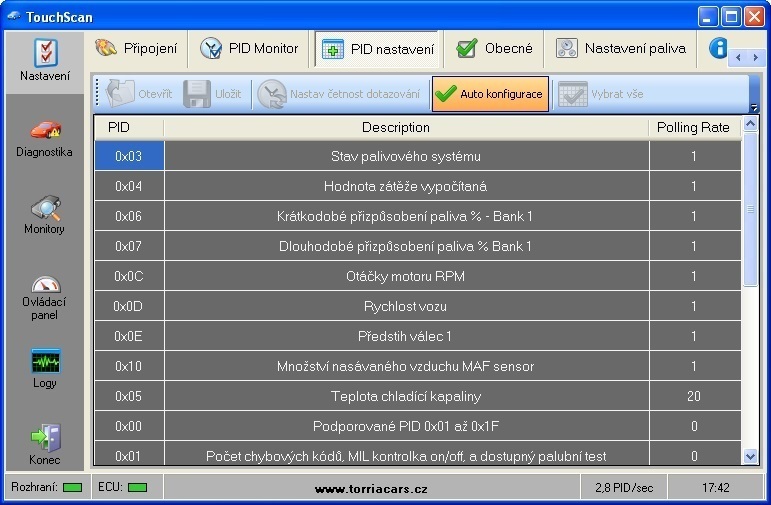Select PID cell 0x0D
The width and height of the screenshot is (771, 505).
click(x=129, y=306)
